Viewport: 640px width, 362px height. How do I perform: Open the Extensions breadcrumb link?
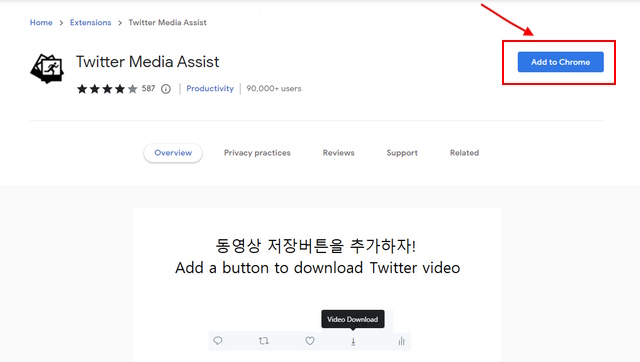[x=91, y=22]
